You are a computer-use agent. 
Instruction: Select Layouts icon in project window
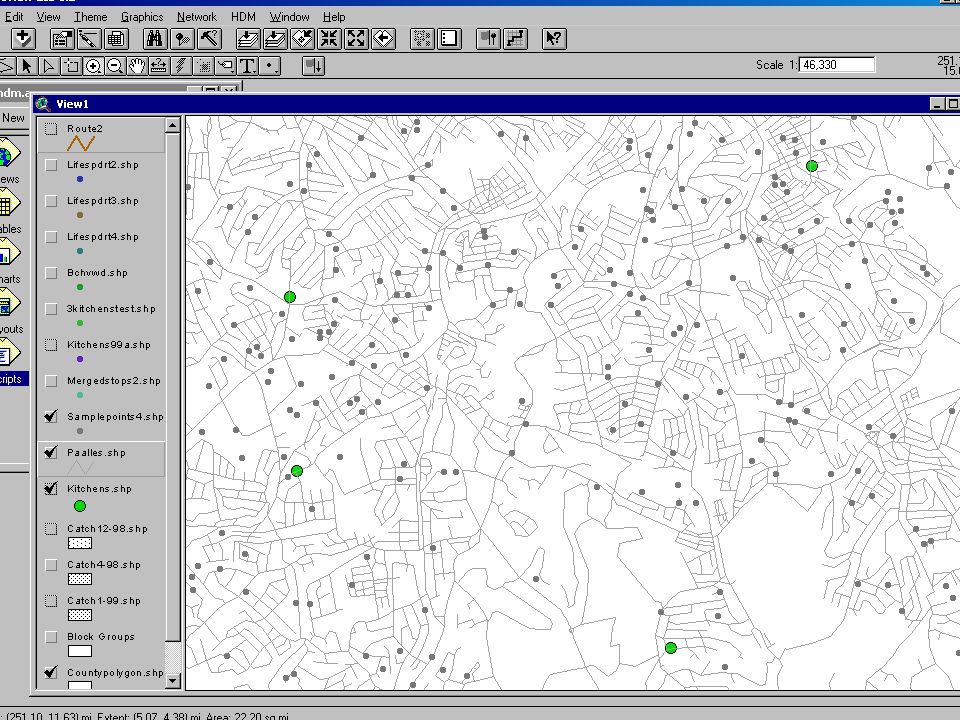9,304
